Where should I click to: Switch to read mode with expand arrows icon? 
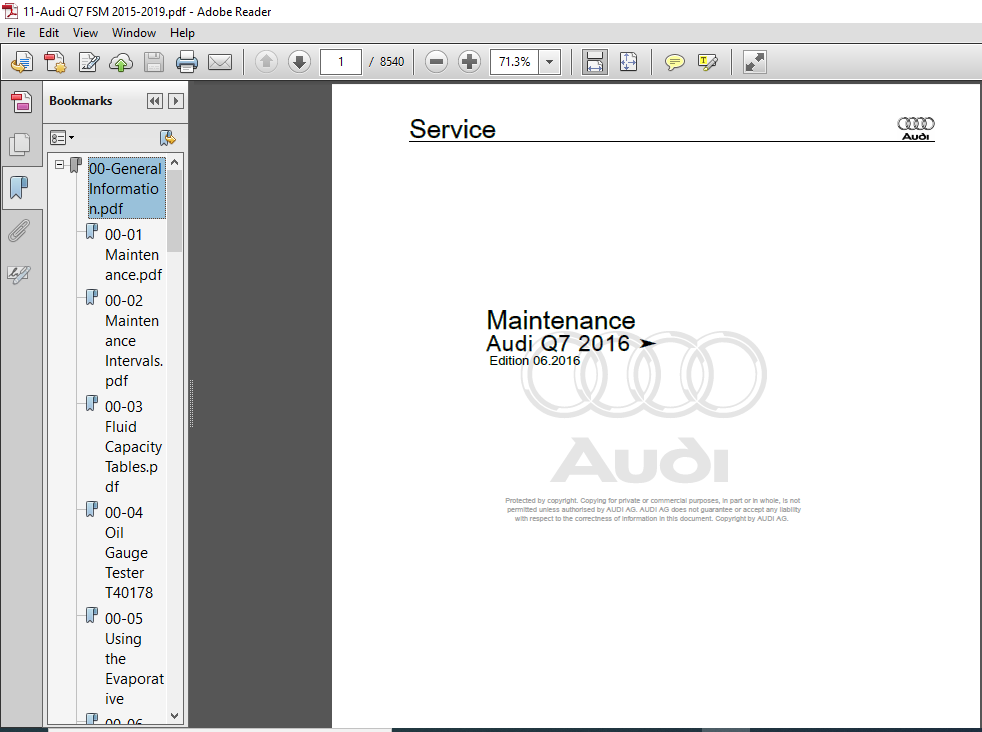(x=755, y=62)
